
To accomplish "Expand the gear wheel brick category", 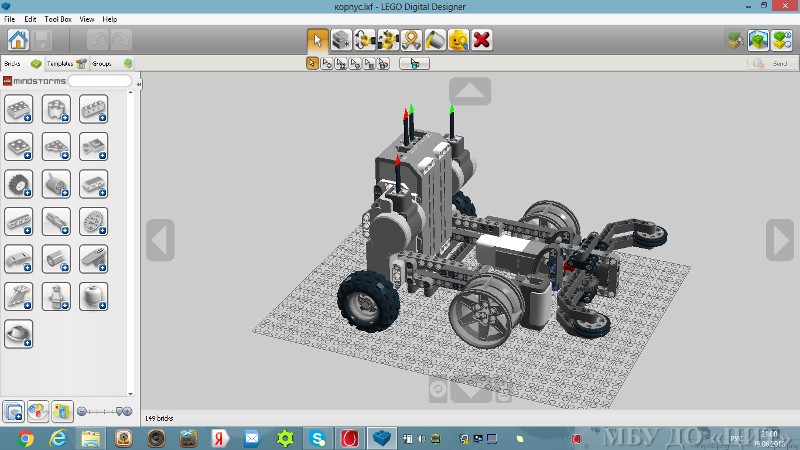I will (19, 184).
